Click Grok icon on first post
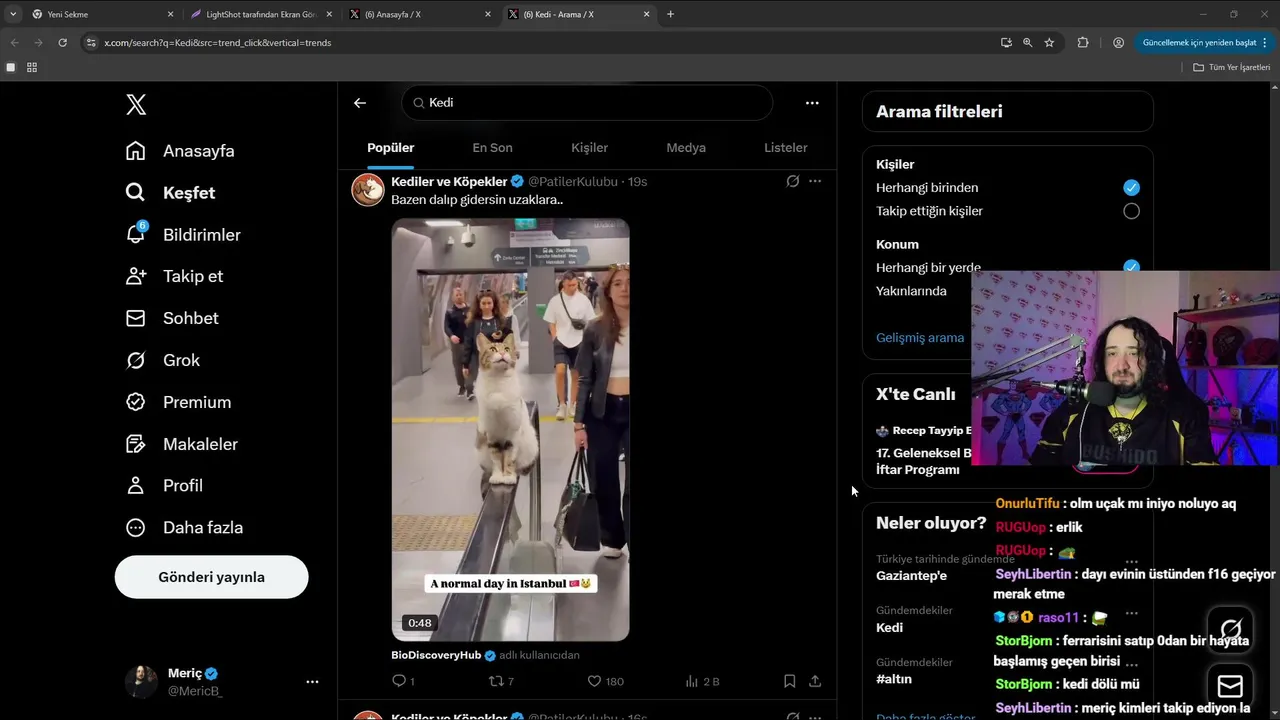1280x720 pixels. (x=792, y=181)
